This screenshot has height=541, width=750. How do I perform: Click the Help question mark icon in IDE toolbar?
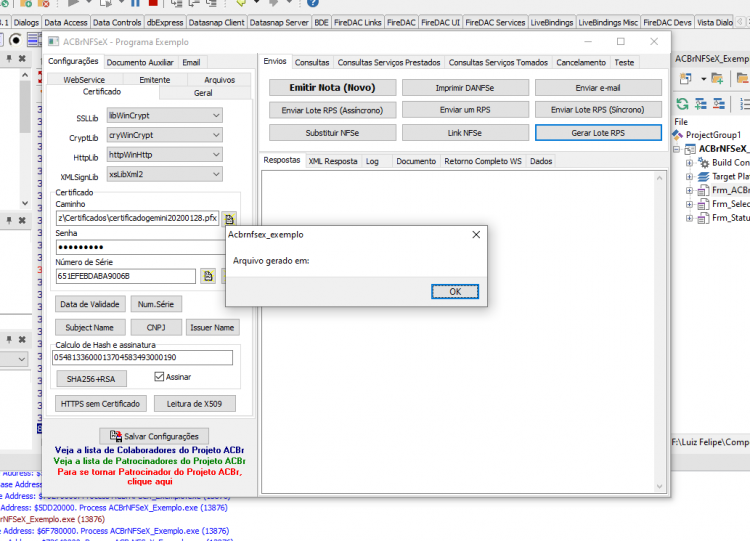[312, 3]
